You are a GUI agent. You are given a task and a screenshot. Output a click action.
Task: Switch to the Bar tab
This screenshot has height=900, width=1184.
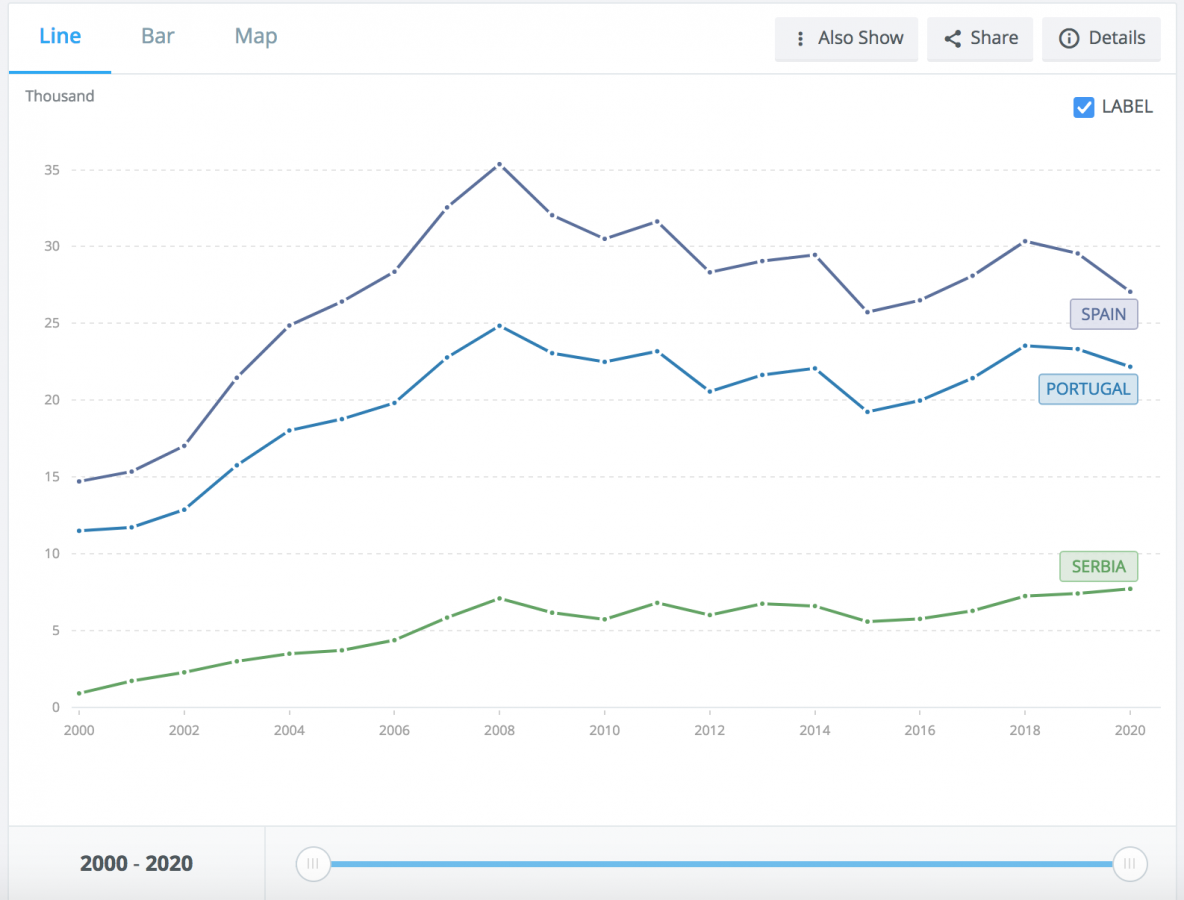pos(158,37)
